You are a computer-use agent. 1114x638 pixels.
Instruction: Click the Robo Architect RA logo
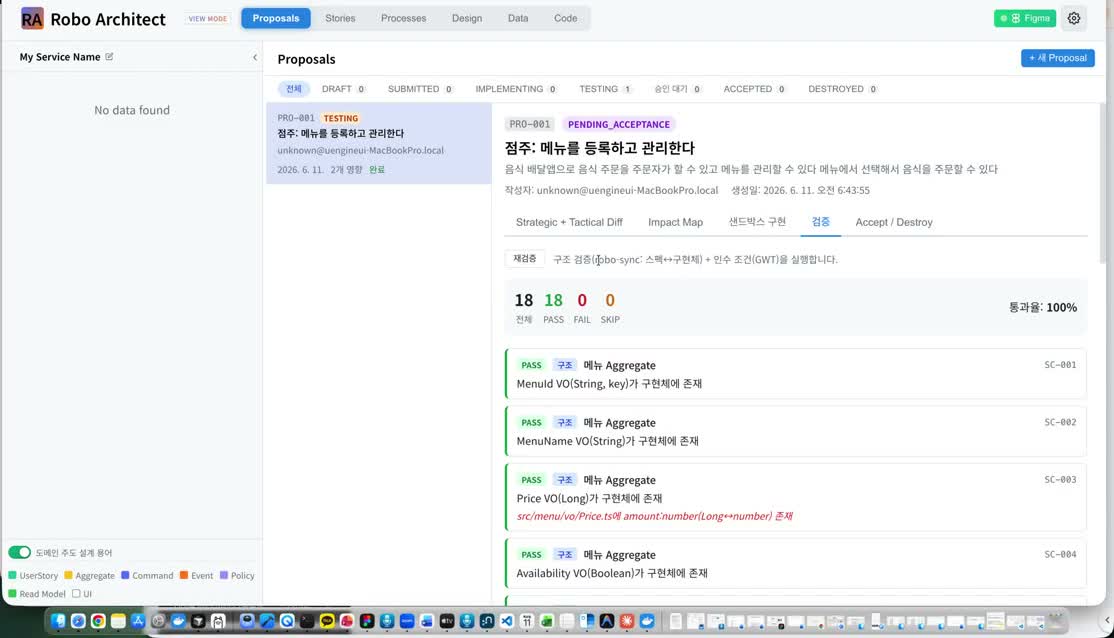click(32, 18)
